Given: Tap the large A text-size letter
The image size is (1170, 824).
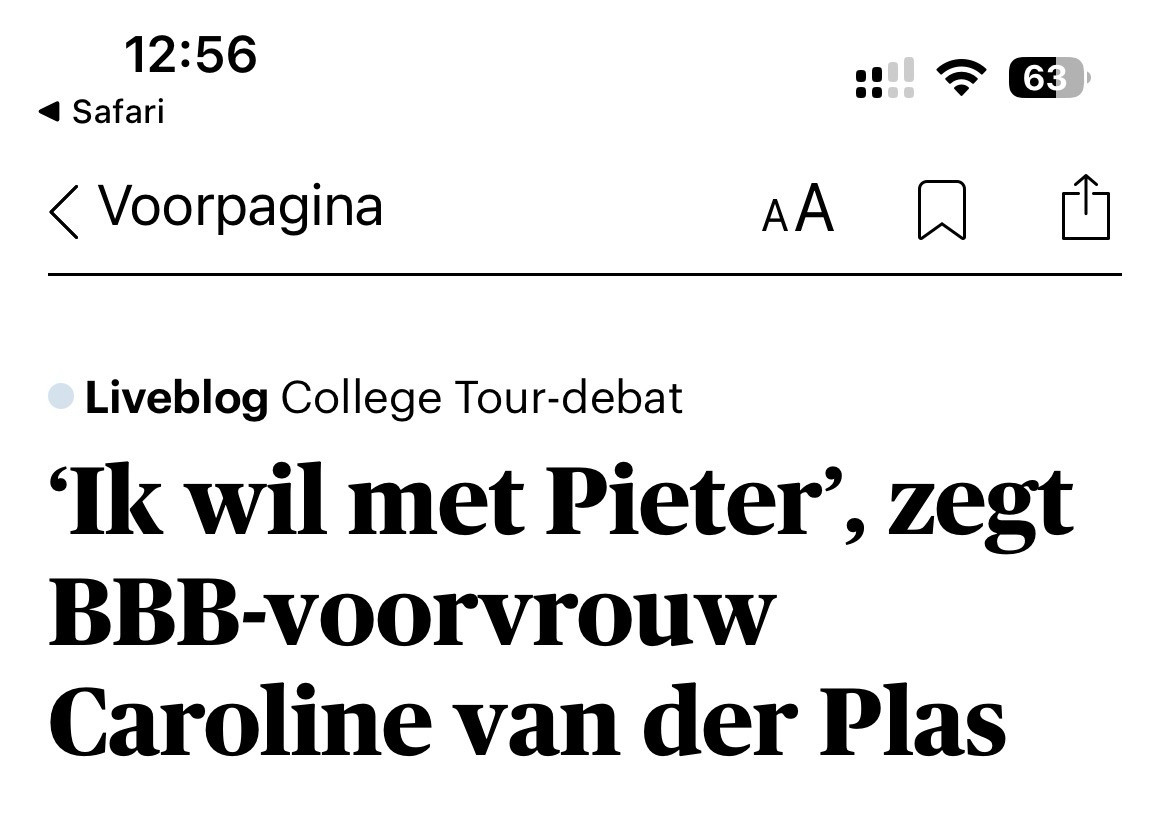Looking at the screenshot, I should [815, 209].
